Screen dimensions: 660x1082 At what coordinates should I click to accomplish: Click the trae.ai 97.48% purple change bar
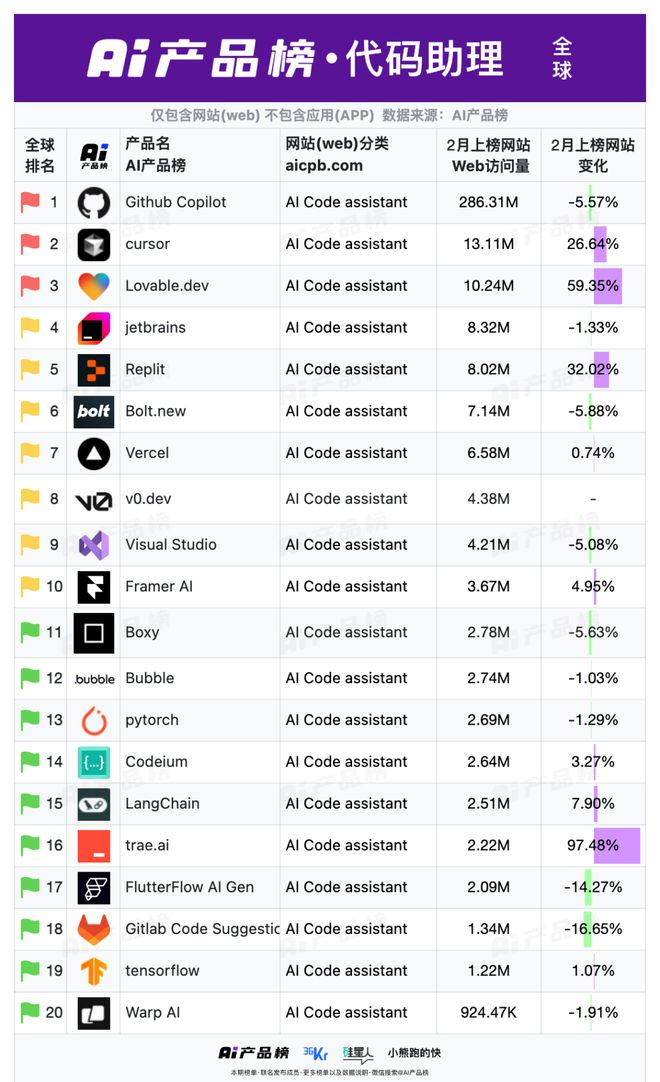coord(617,846)
